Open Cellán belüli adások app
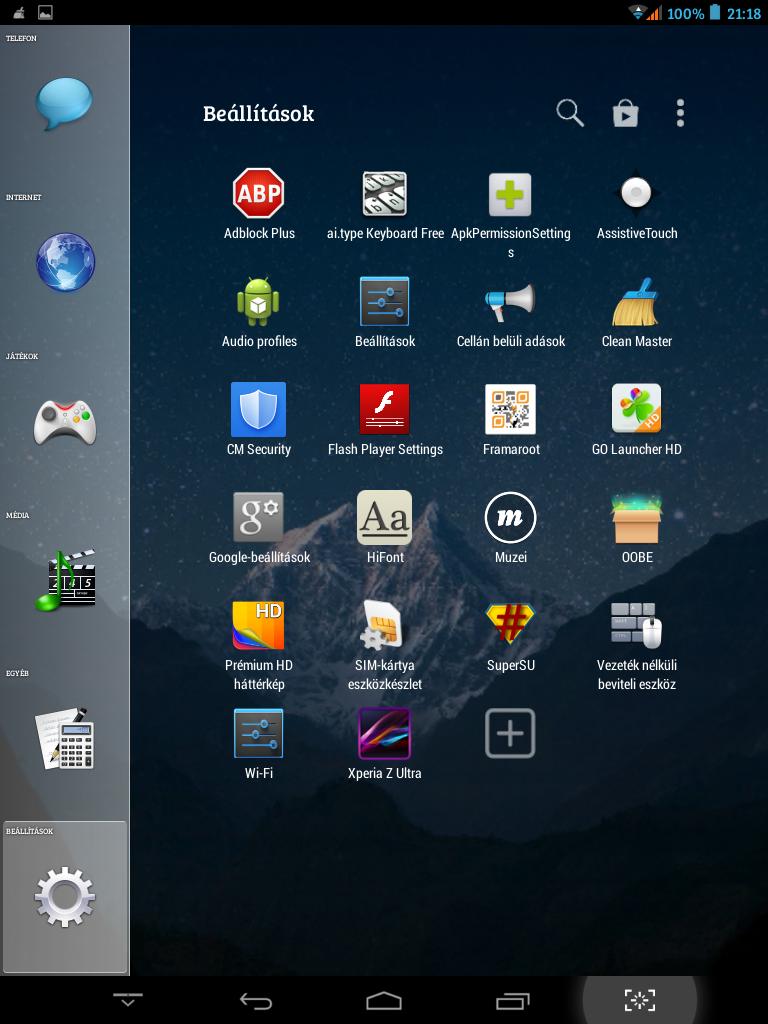768x1024 pixels. 510,302
